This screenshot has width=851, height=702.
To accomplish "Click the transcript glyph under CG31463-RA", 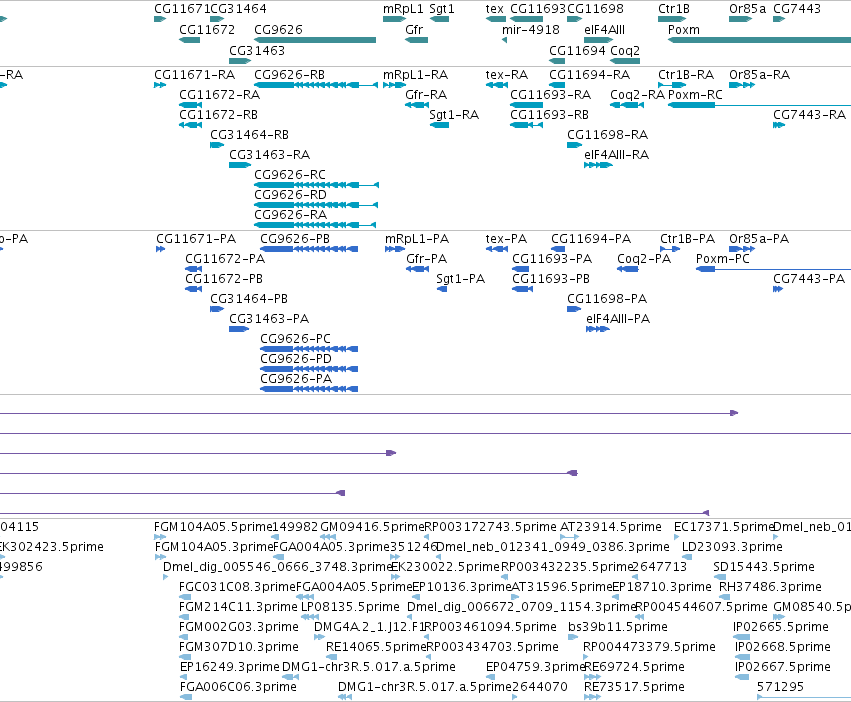I will [240, 165].
